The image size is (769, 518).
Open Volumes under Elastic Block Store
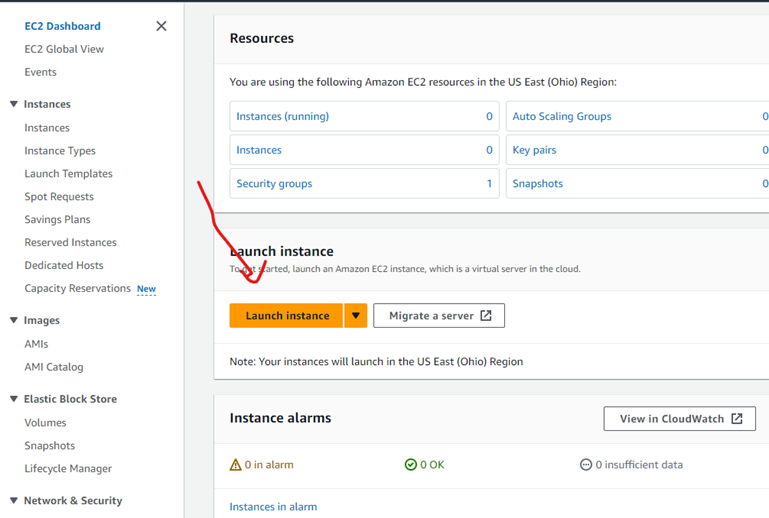45,422
